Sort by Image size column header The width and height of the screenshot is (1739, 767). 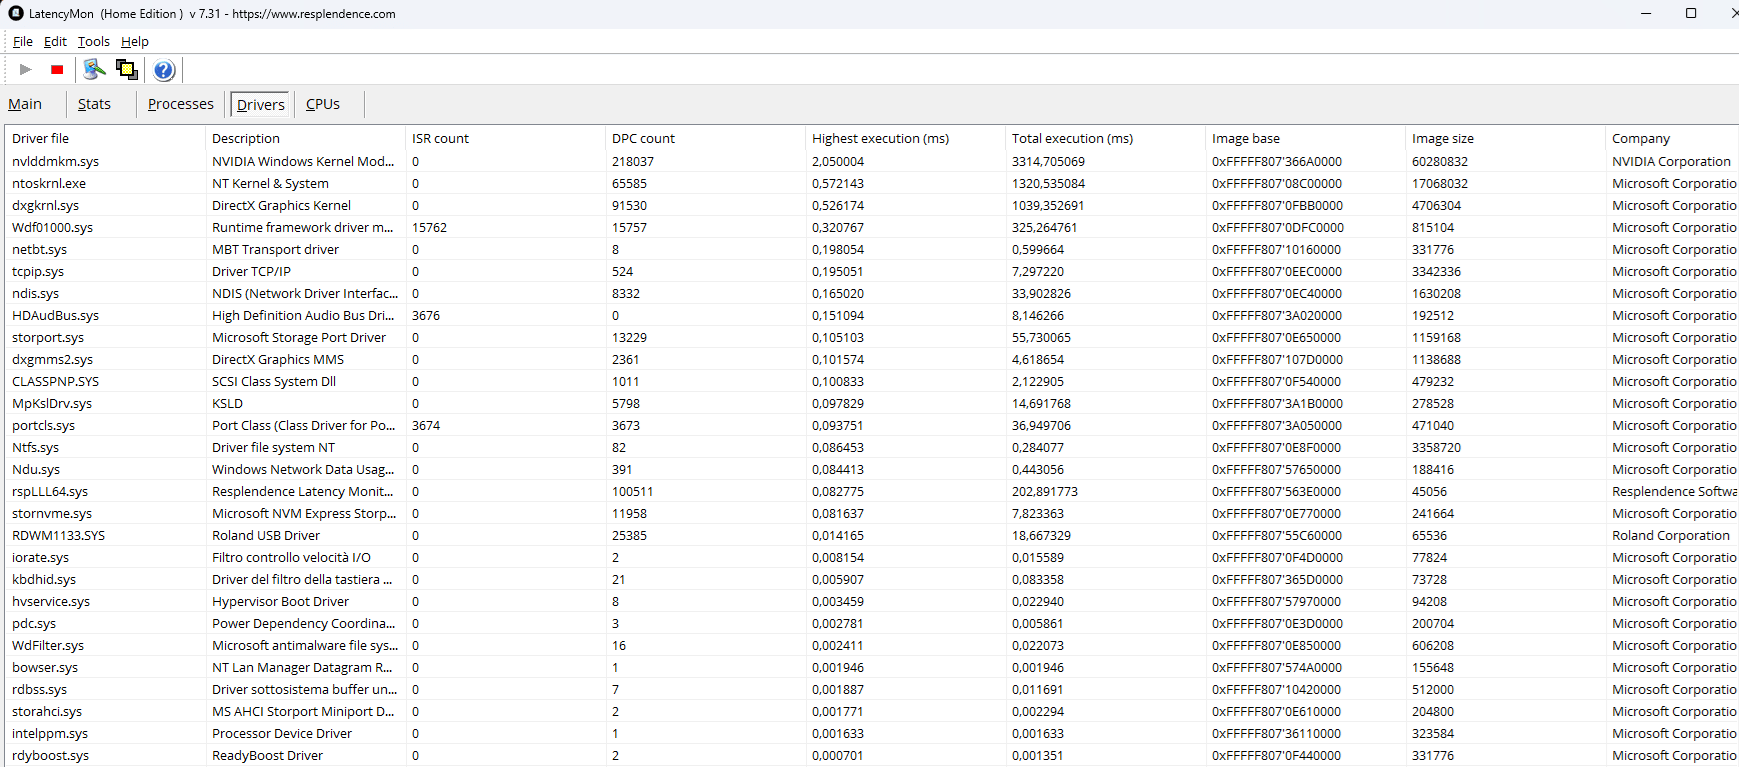click(x=1505, y=138)
